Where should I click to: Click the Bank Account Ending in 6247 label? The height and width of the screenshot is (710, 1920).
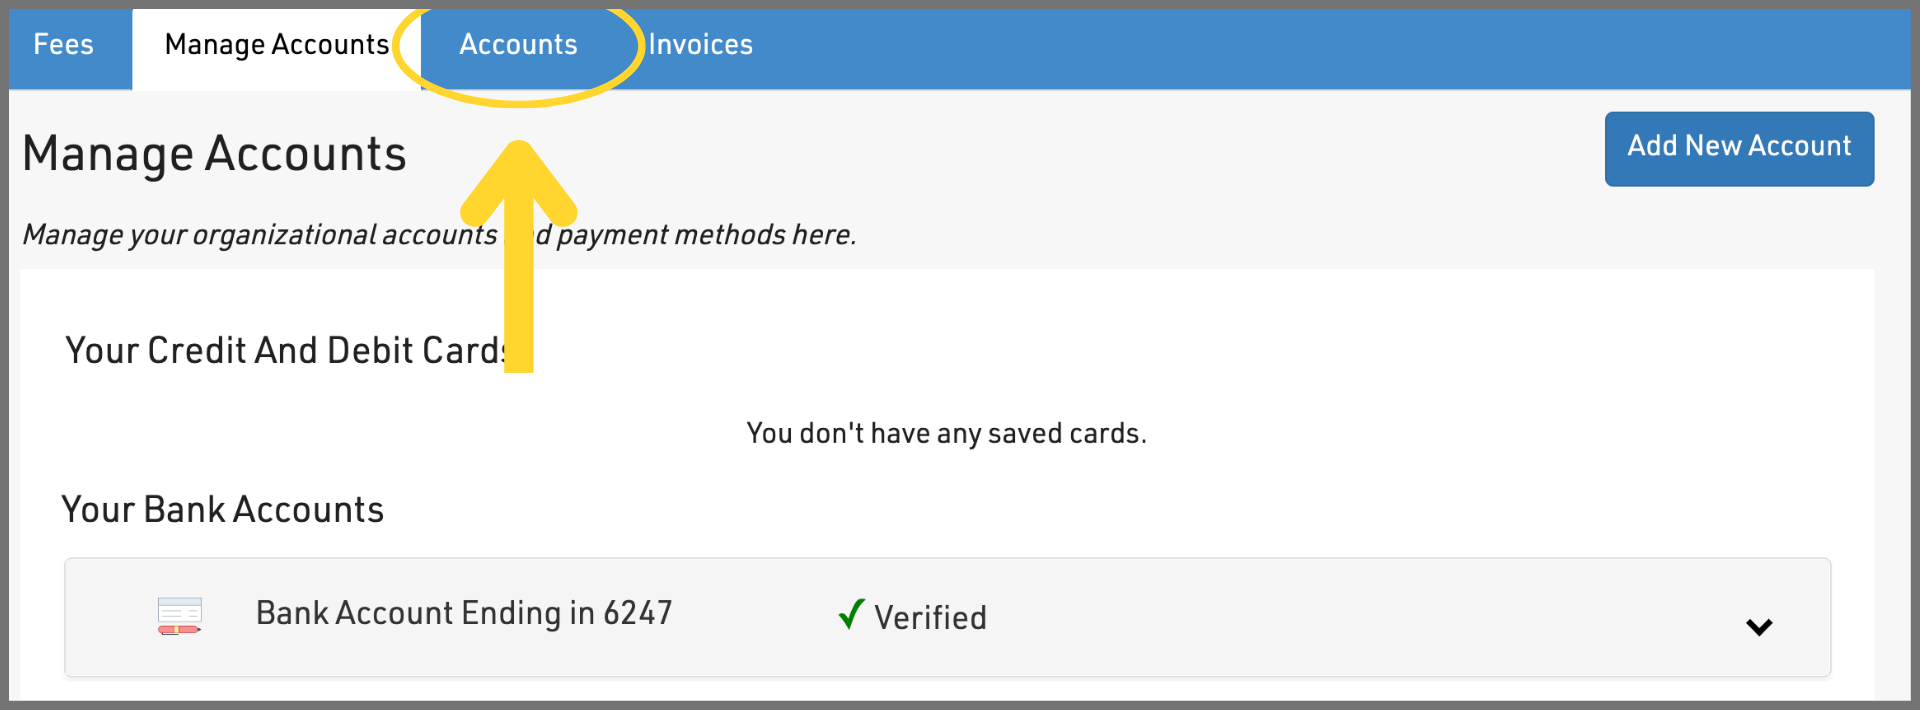tap(464, 613)
